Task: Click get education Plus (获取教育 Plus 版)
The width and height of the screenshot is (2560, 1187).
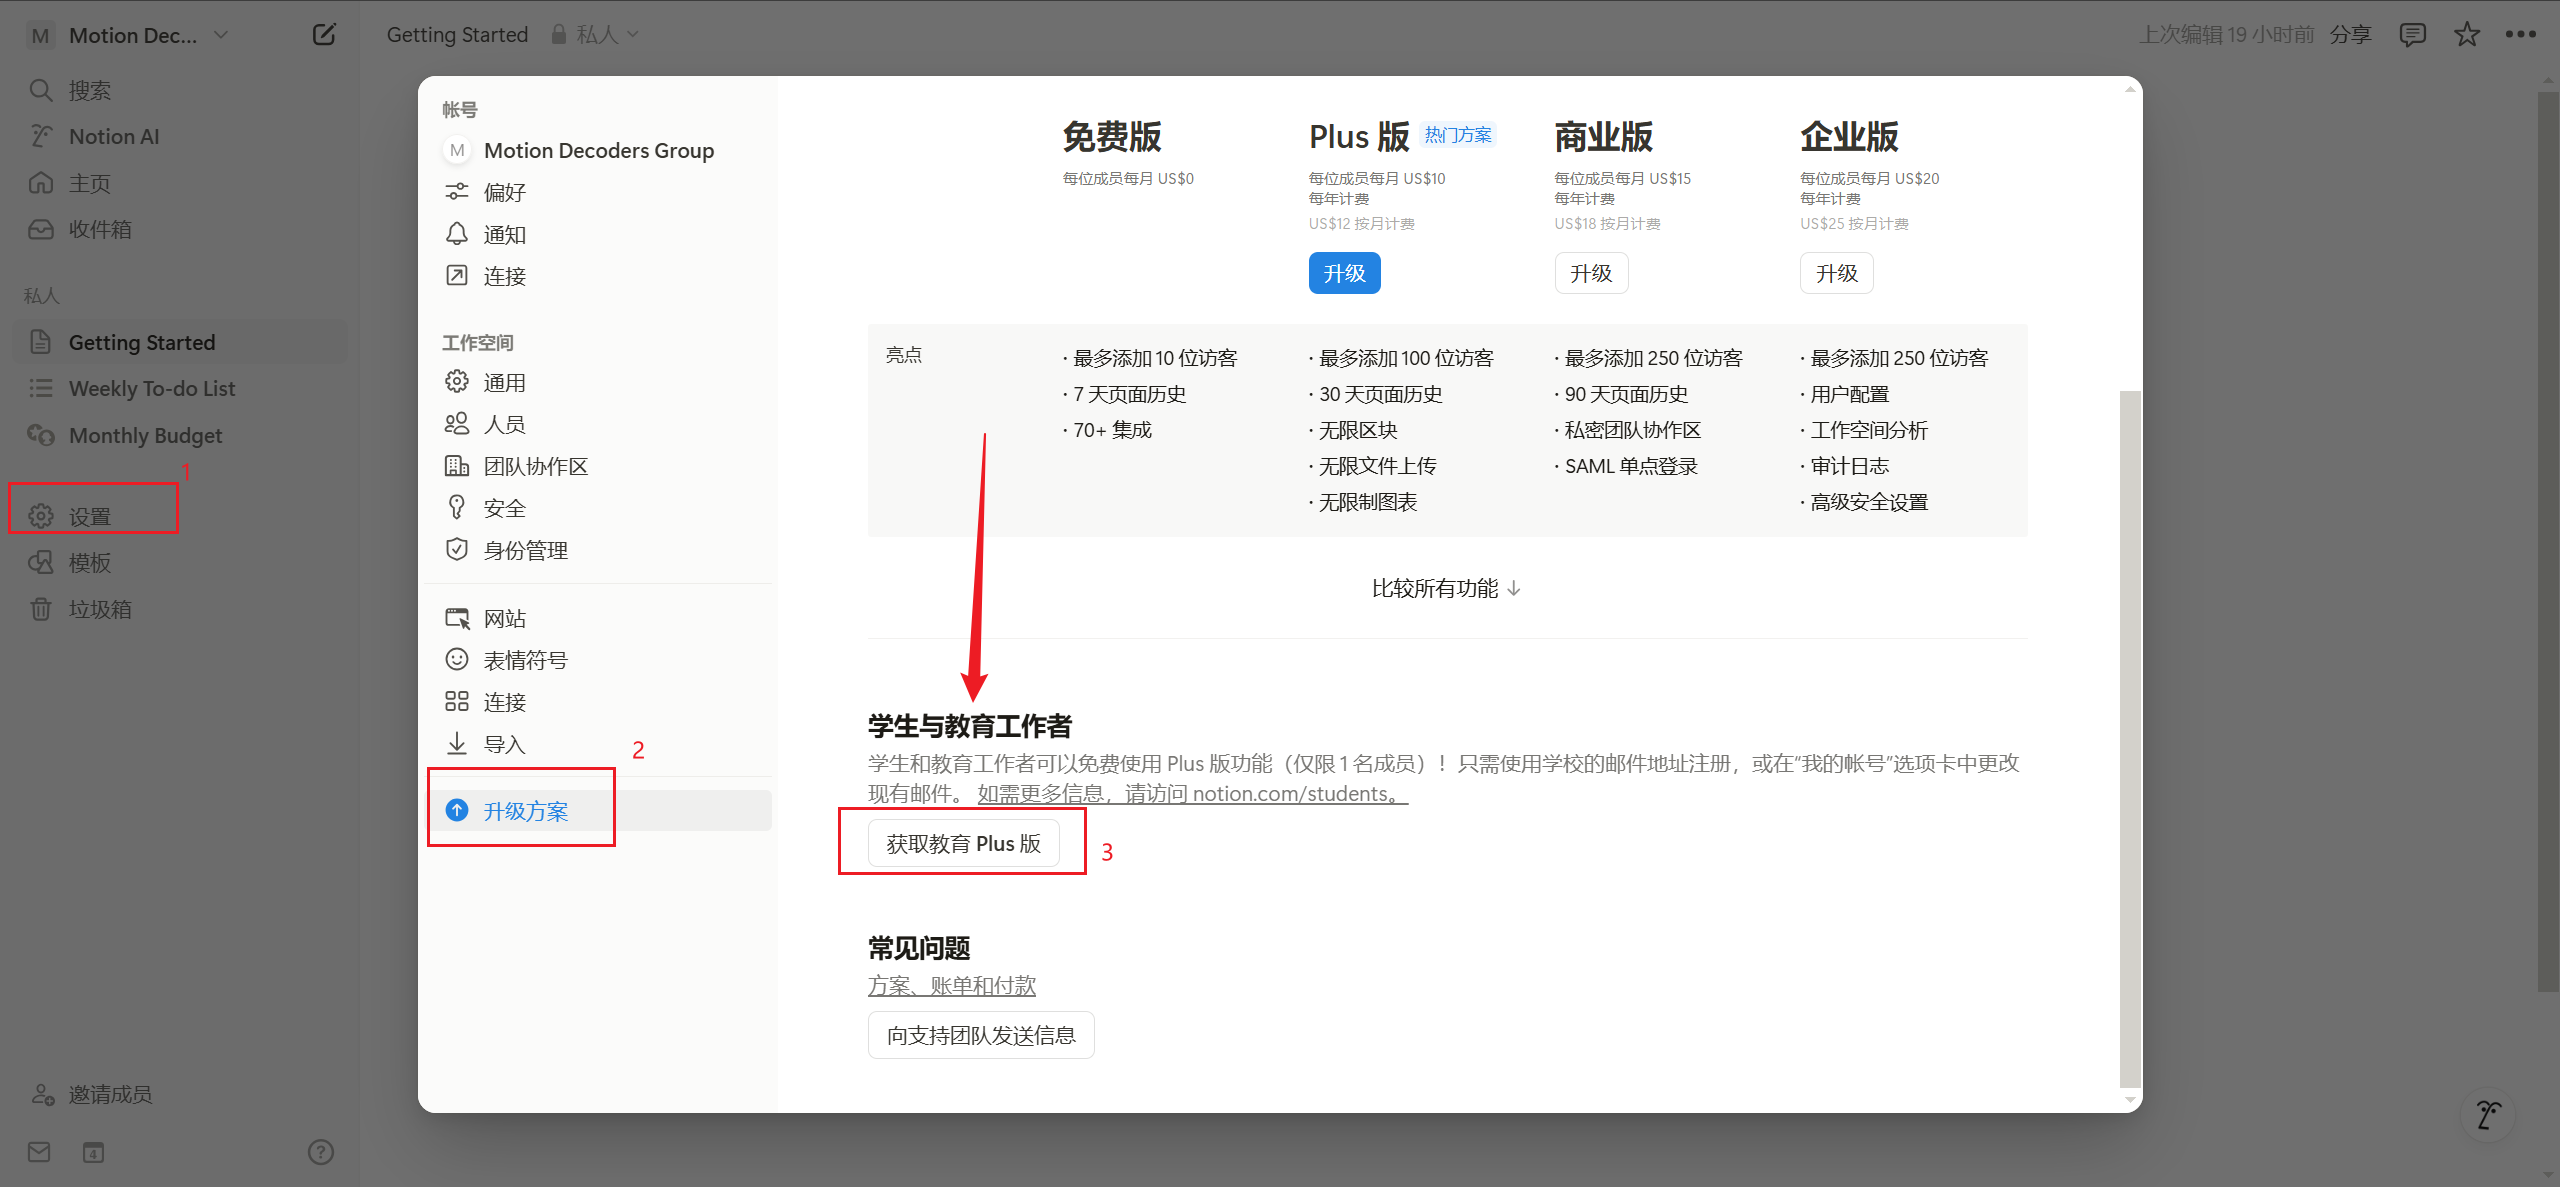Action: (x=963, y=843)
